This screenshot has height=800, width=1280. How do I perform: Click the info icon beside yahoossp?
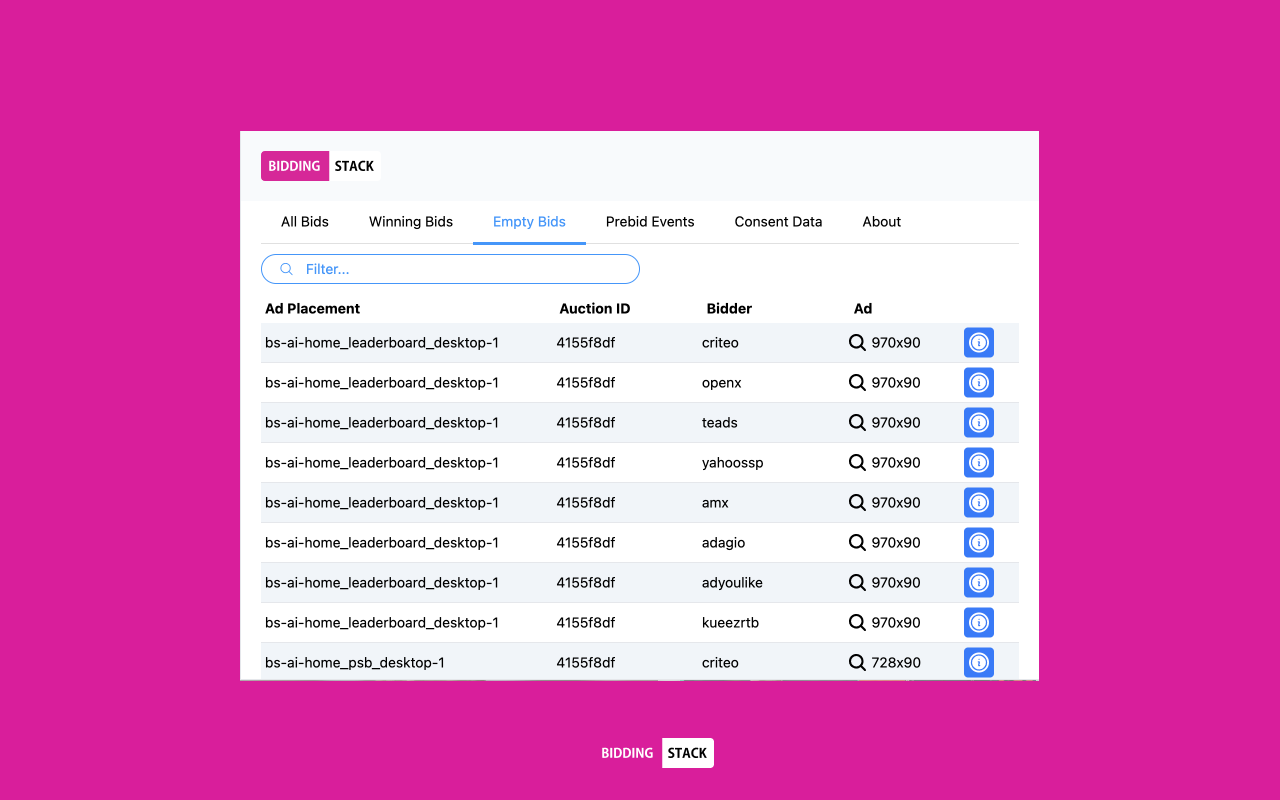point(978,462)
